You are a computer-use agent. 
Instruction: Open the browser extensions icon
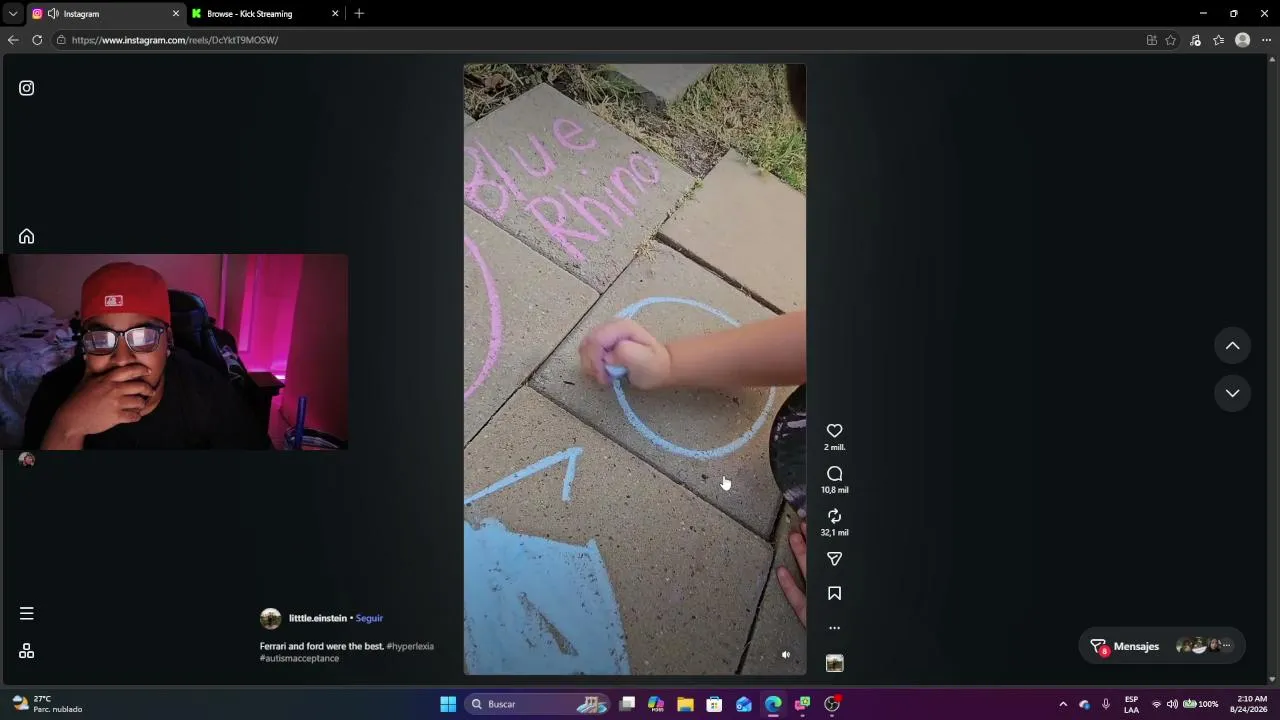pyautogui.click(x=1195, y=40)
